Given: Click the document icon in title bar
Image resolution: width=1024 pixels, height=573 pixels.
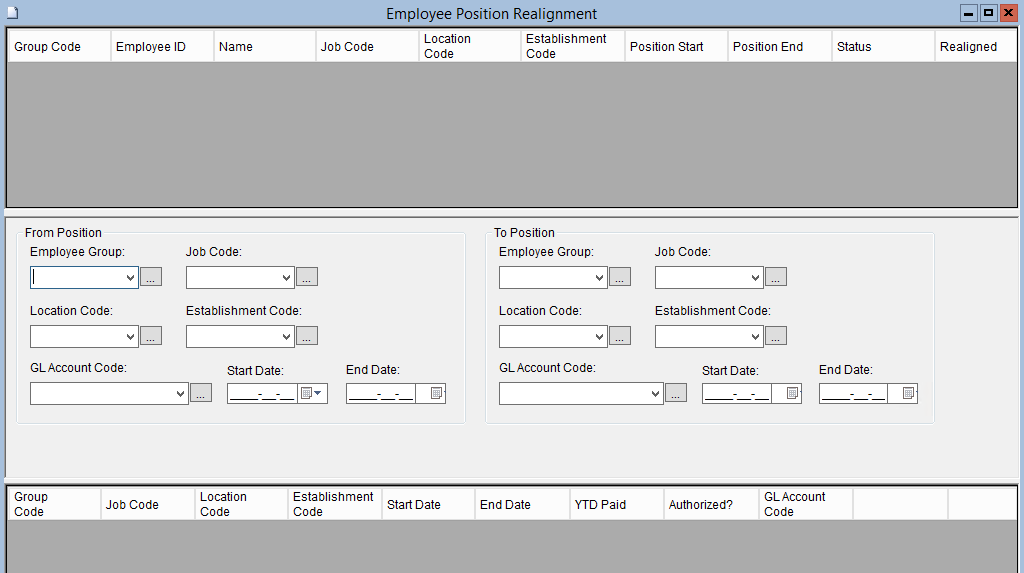Looking at the screenshot, I should (13, 13).
